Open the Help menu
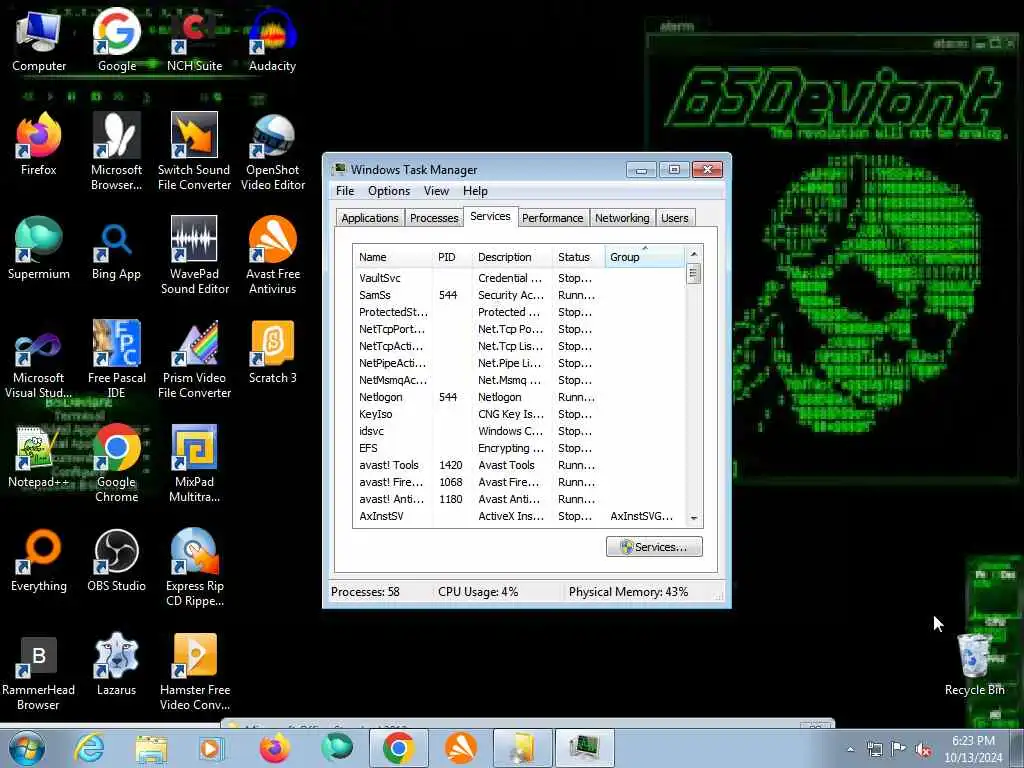Screen dimensions: 1024x768 pyautogui.click(x=475, y=191)
